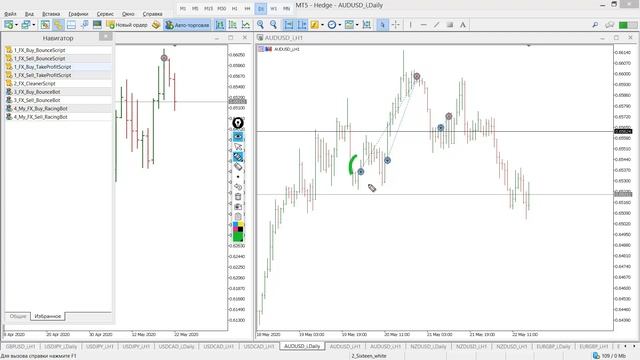
Task: Expand the profiles dropdown arrow
Action: pos(34,25)
